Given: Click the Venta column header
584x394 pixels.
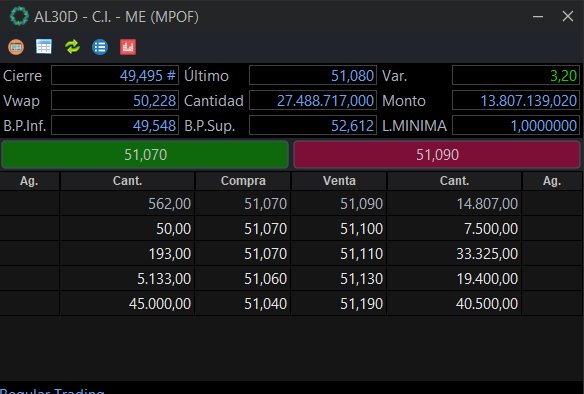Looking at the screenshot, I should click(339, 181).
